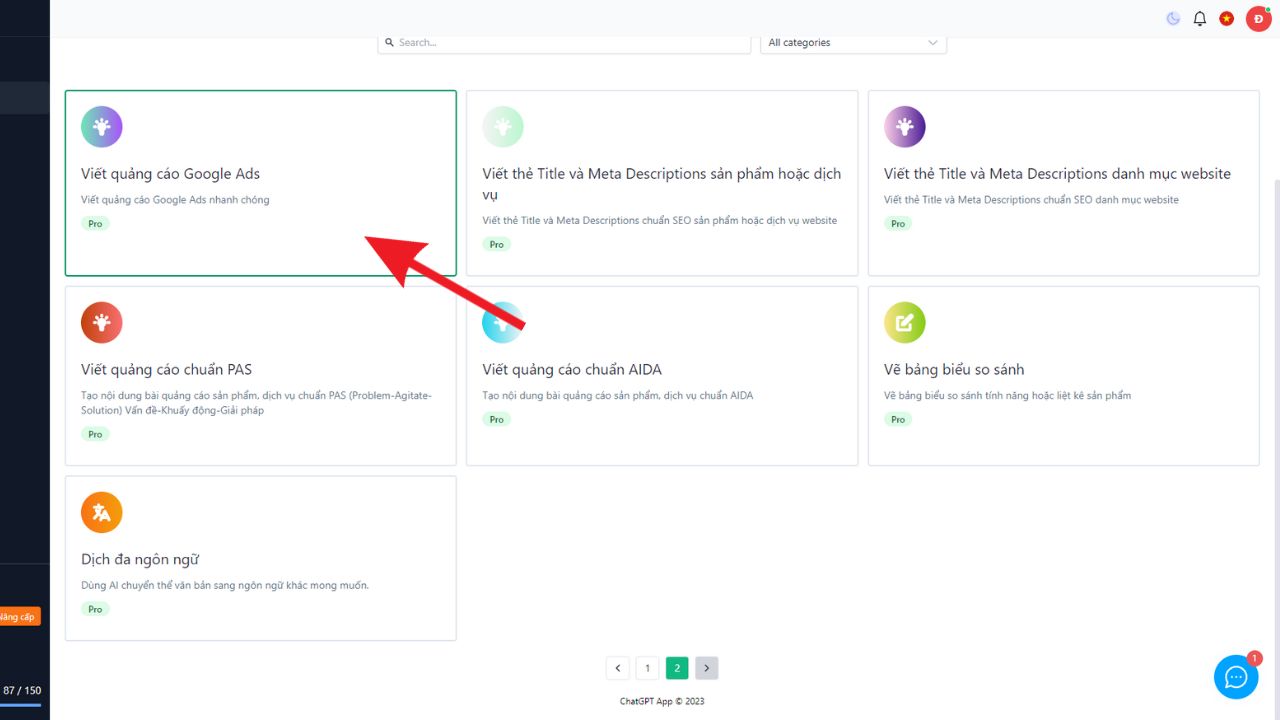Open Viết thẻ Title và Meta Descriptions sản phẩm hoặc dịch vụ
This screenshot has height=720, width=1280.
point(661,184)
